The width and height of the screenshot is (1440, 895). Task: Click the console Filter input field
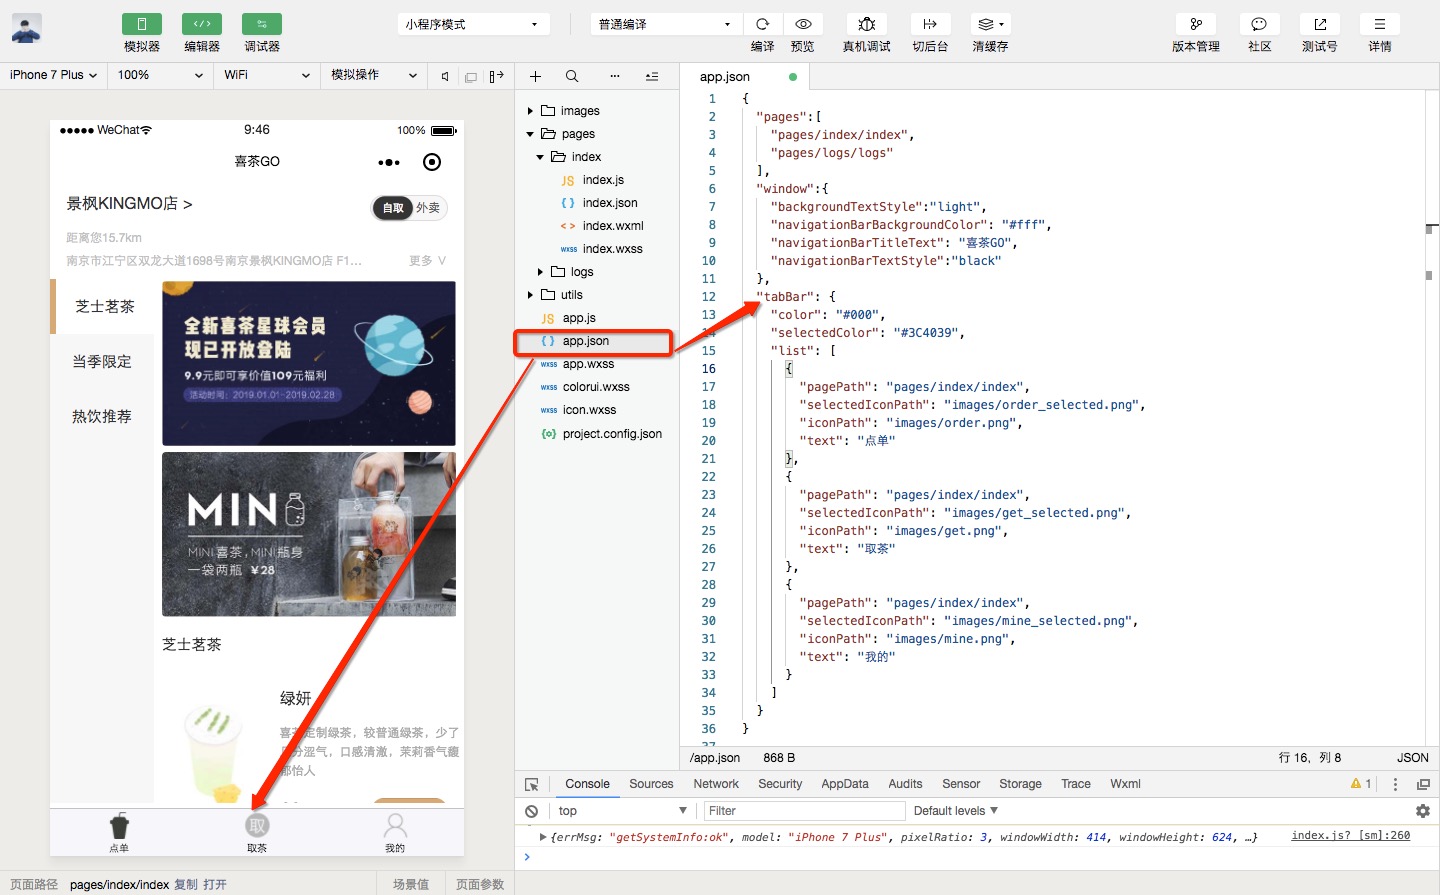tap(805, 811)
